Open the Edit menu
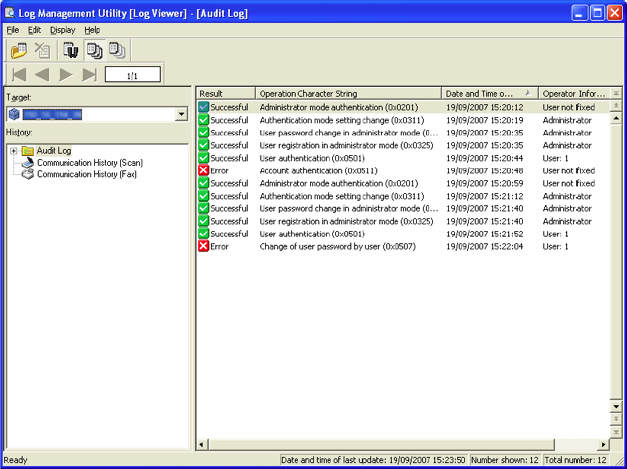 [x=34, y=30]
